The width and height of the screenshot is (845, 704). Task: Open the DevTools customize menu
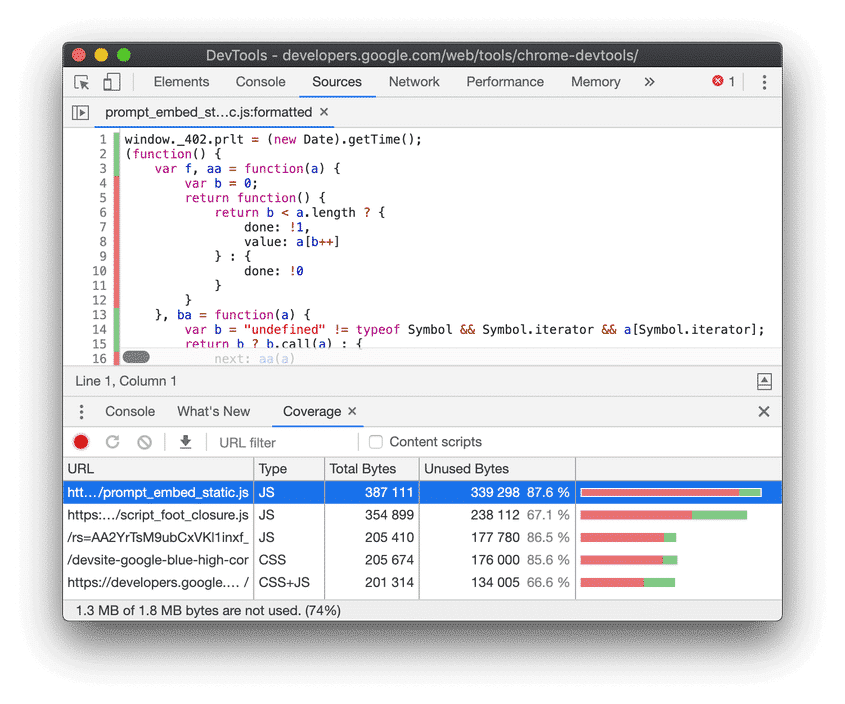tap(764, 82)
